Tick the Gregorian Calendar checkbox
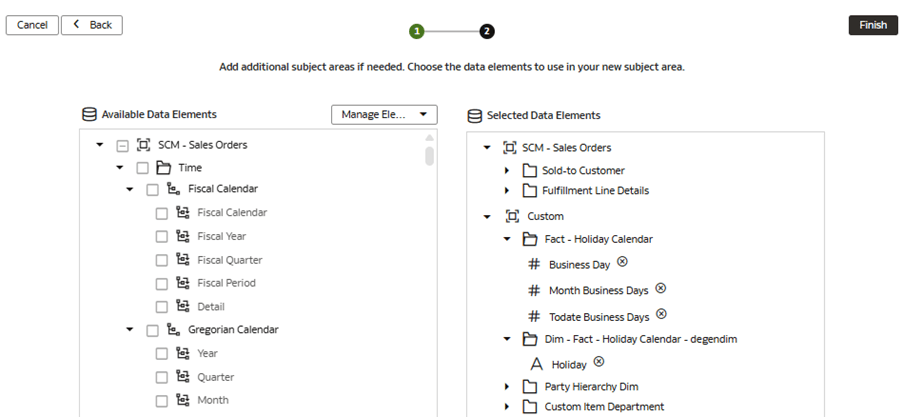 click(x=152, y=330)
